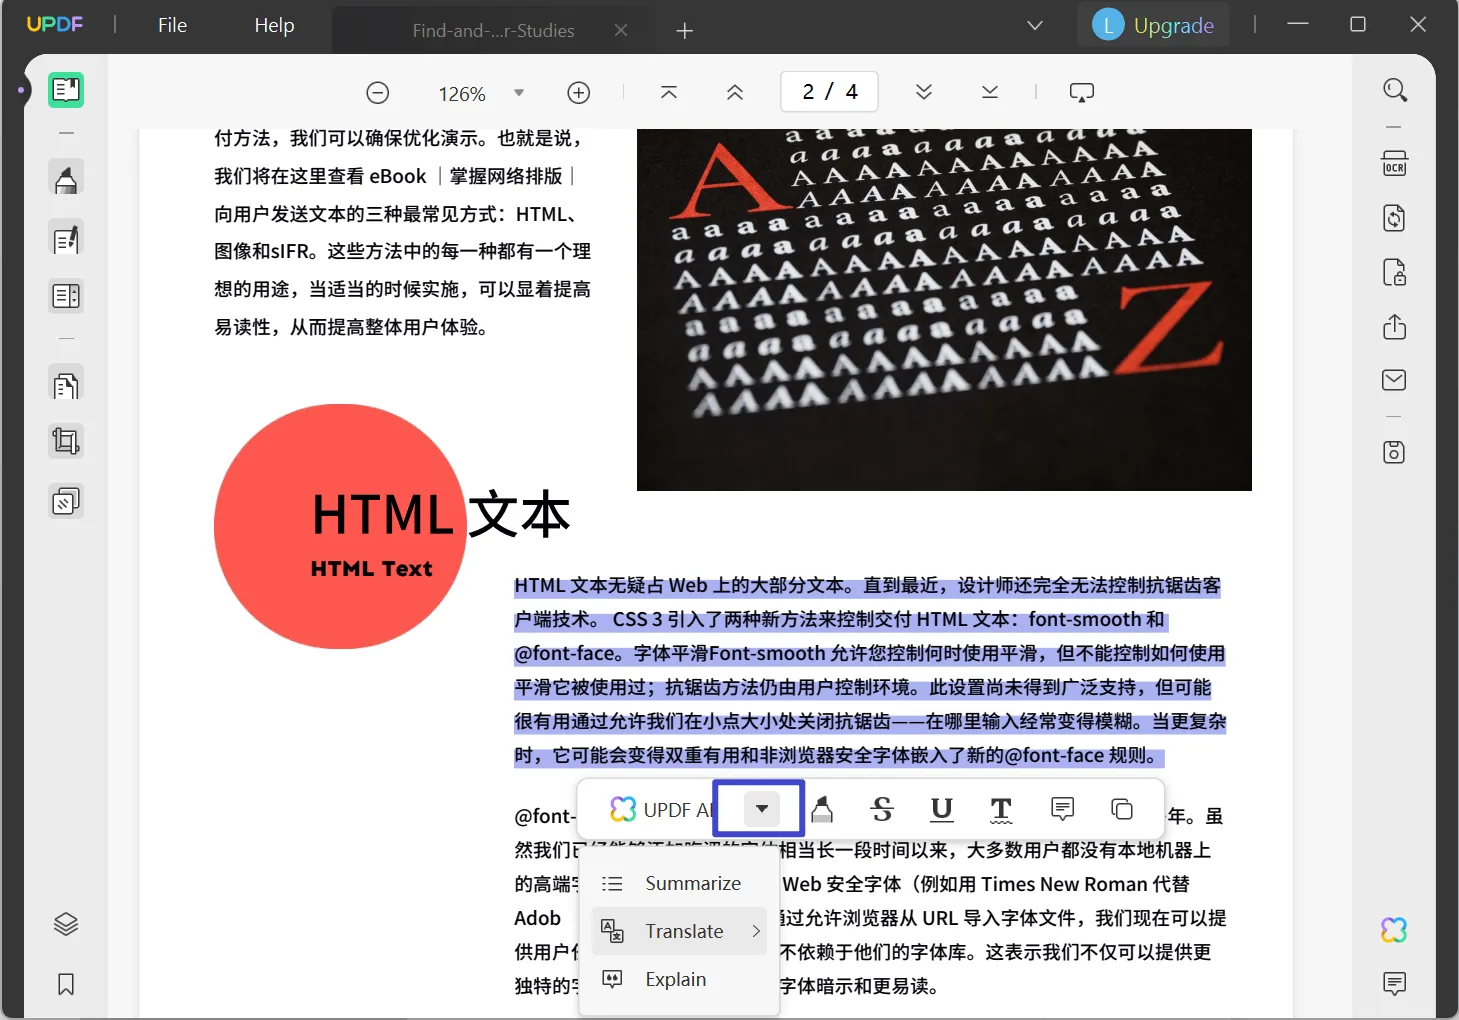Screen dimensions: 1459x1020
Task: Apply strikethrough to the selected text
Action: click(x=882, y=809)
